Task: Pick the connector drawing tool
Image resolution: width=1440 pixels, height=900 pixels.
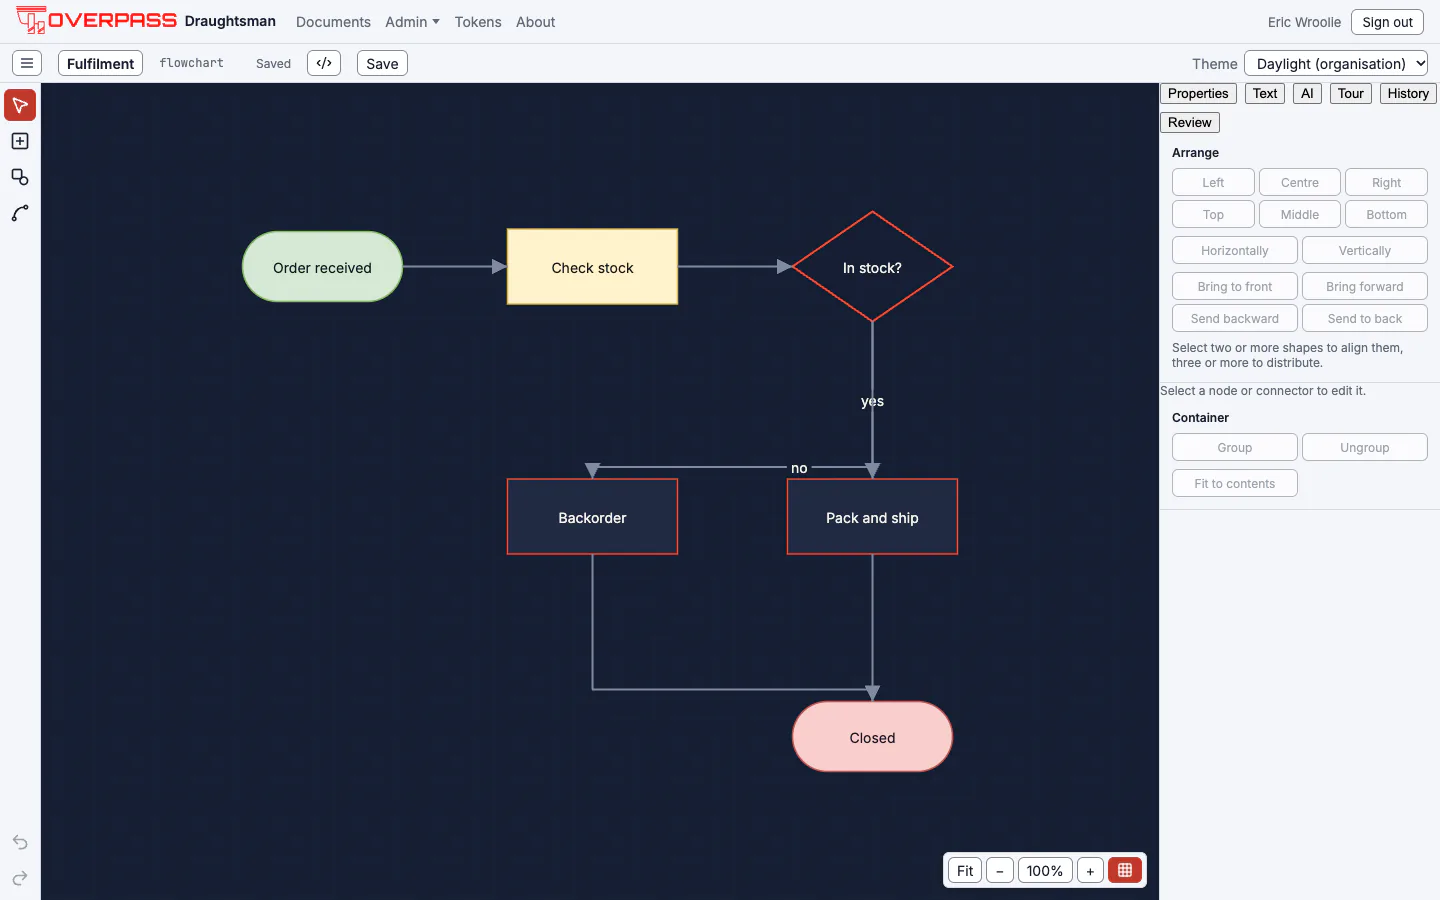Action: (20, 213)
